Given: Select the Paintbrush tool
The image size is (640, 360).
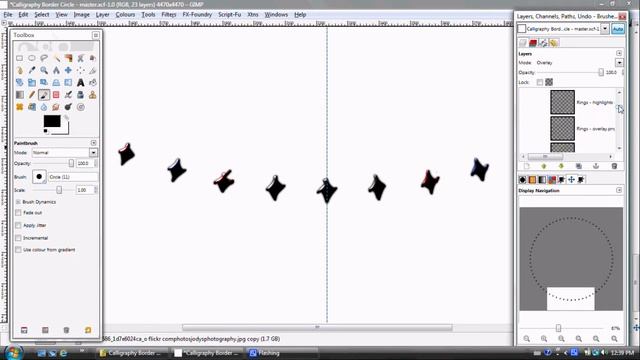Looking at the screenshot, I should click(44, 95).
